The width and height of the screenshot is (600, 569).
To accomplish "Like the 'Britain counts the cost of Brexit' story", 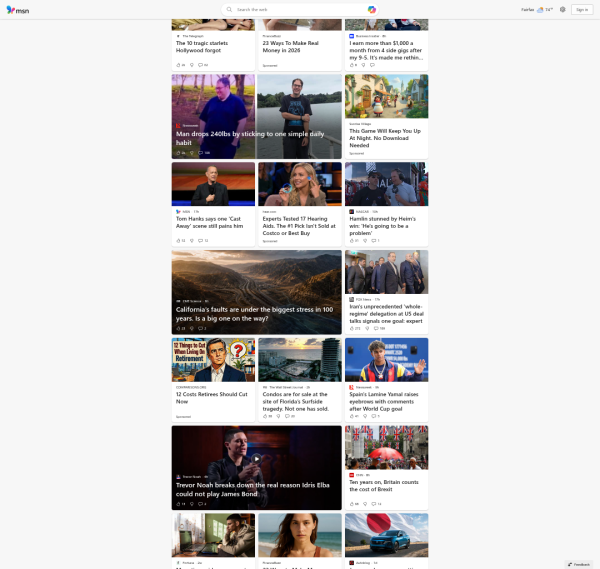I will [354, 504].
